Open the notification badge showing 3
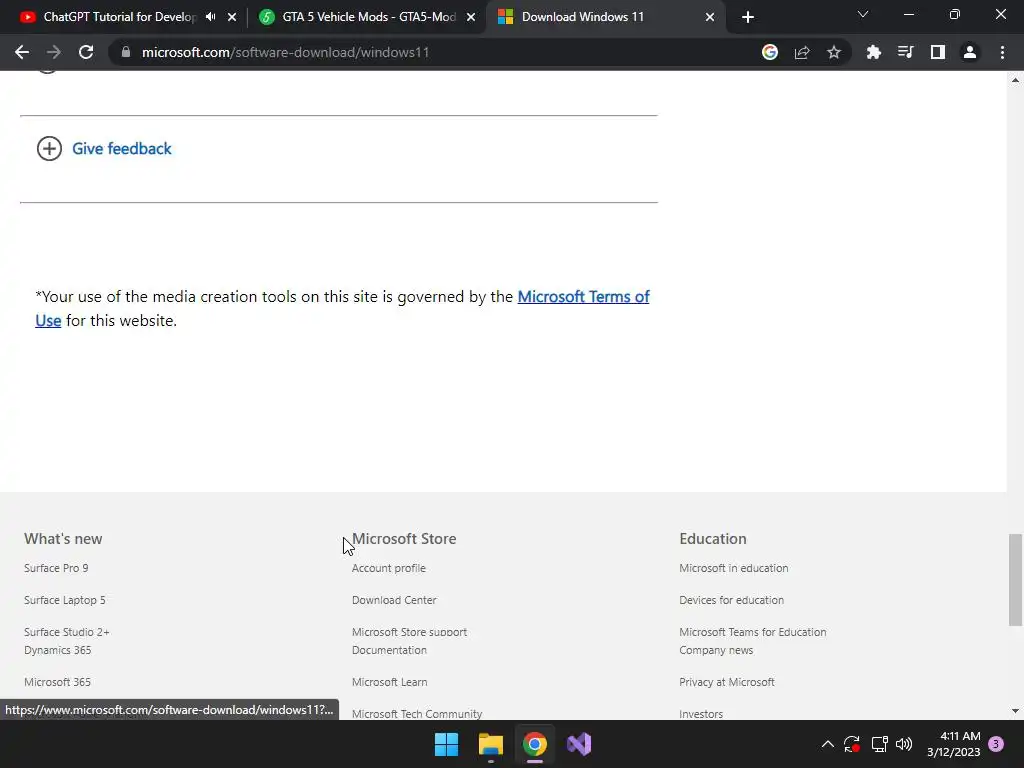Image resolution: width=1024 pixels, height=768 pixels. (x=996, y=744)
